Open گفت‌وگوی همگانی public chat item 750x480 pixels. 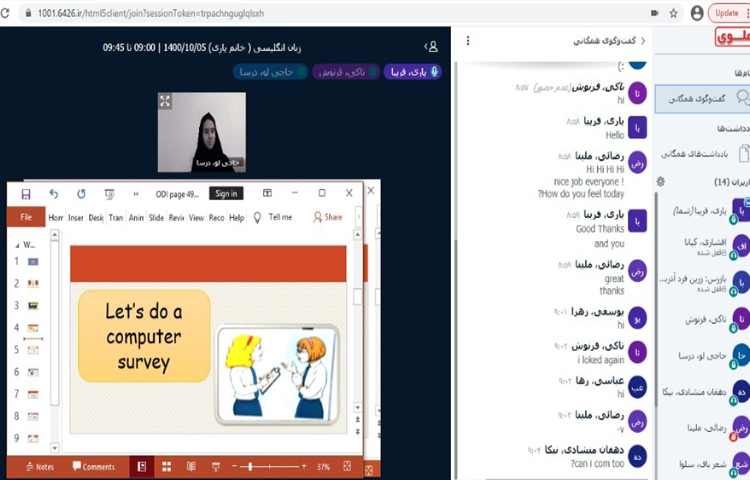point(702,99)
